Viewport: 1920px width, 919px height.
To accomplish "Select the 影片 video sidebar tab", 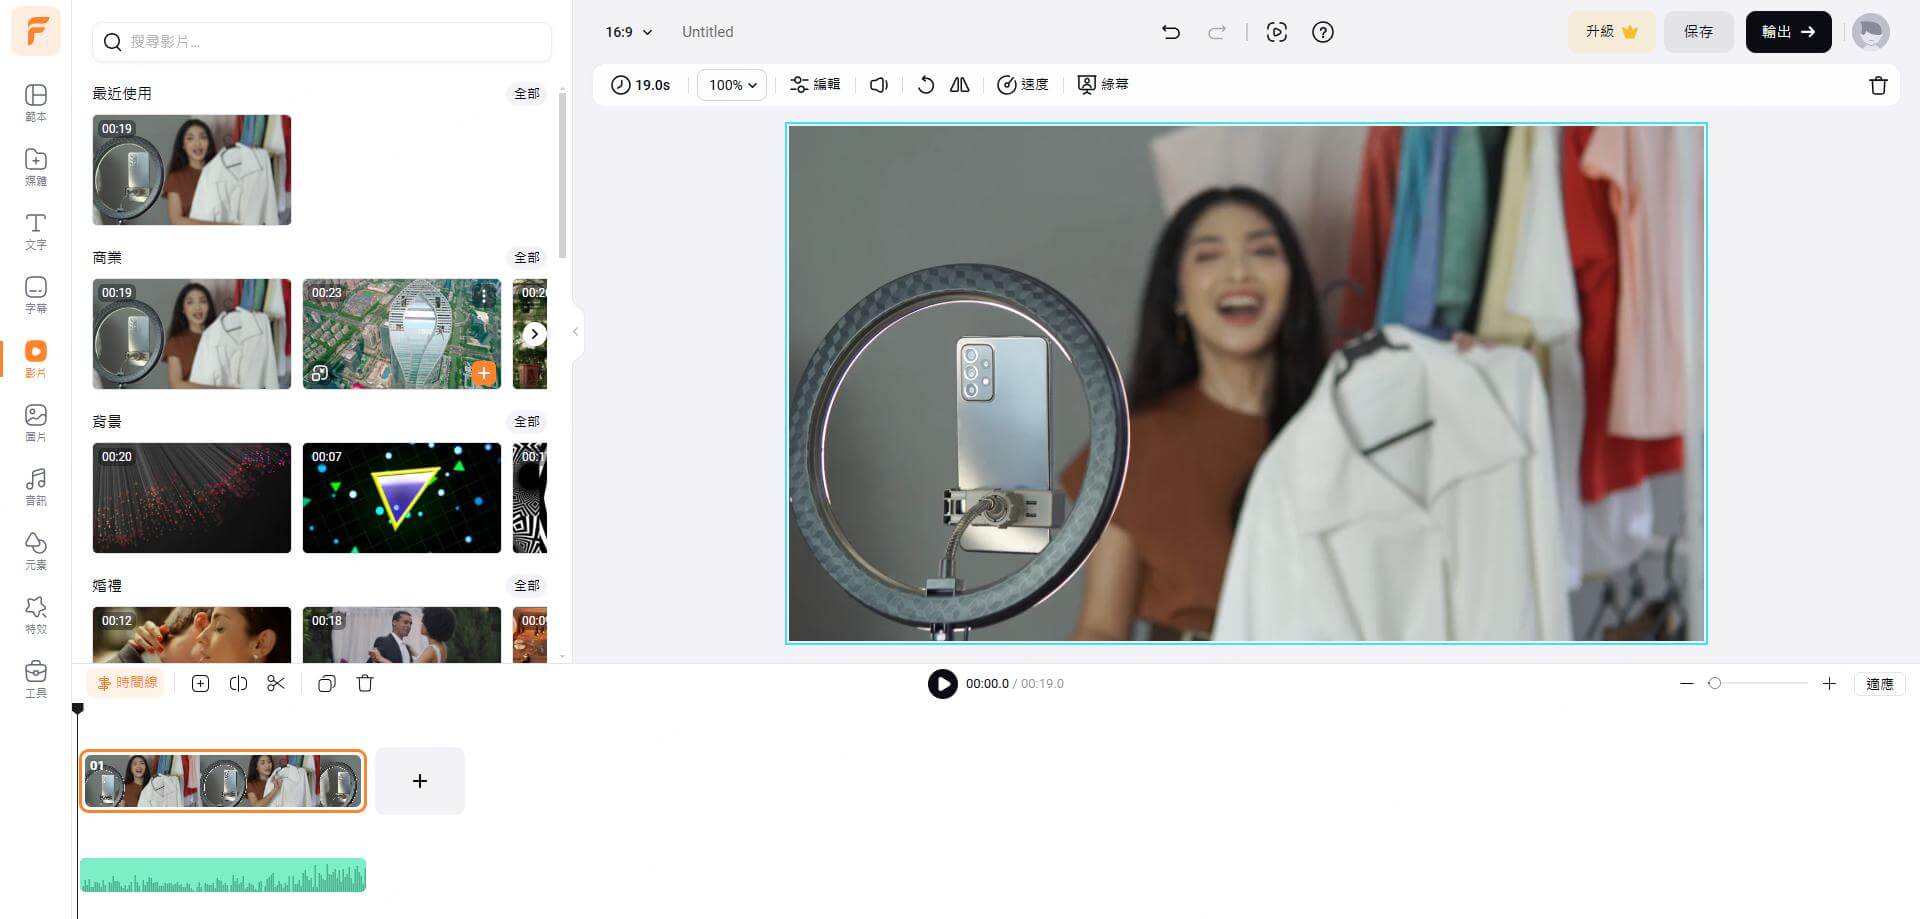I will 35,359.
